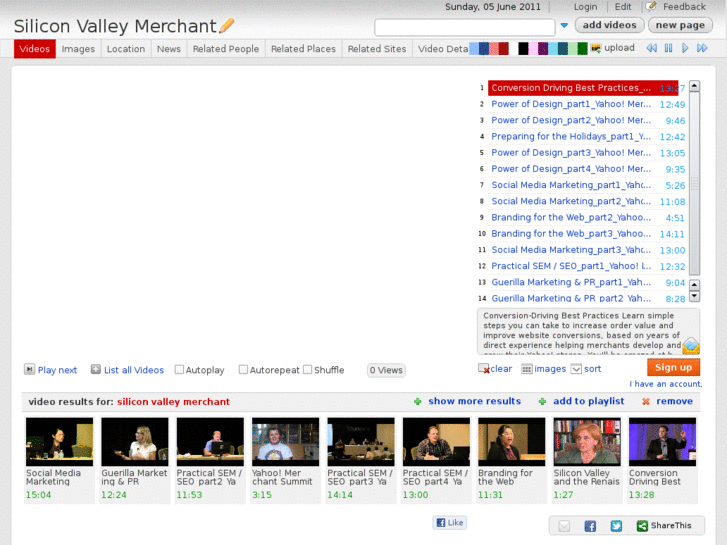This screenshot has height=545, width=727.
Task: Switch to the Videos tab
Action: point(35,49)
